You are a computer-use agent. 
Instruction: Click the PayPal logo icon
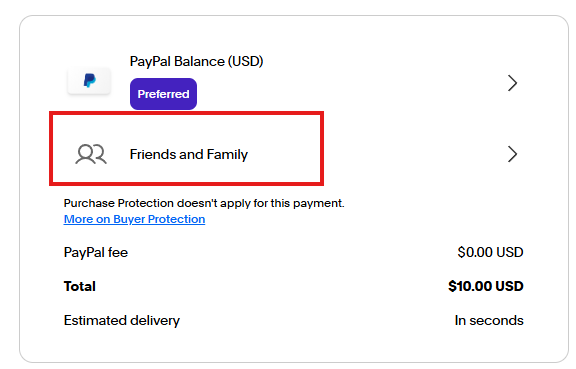click(89, 80)
